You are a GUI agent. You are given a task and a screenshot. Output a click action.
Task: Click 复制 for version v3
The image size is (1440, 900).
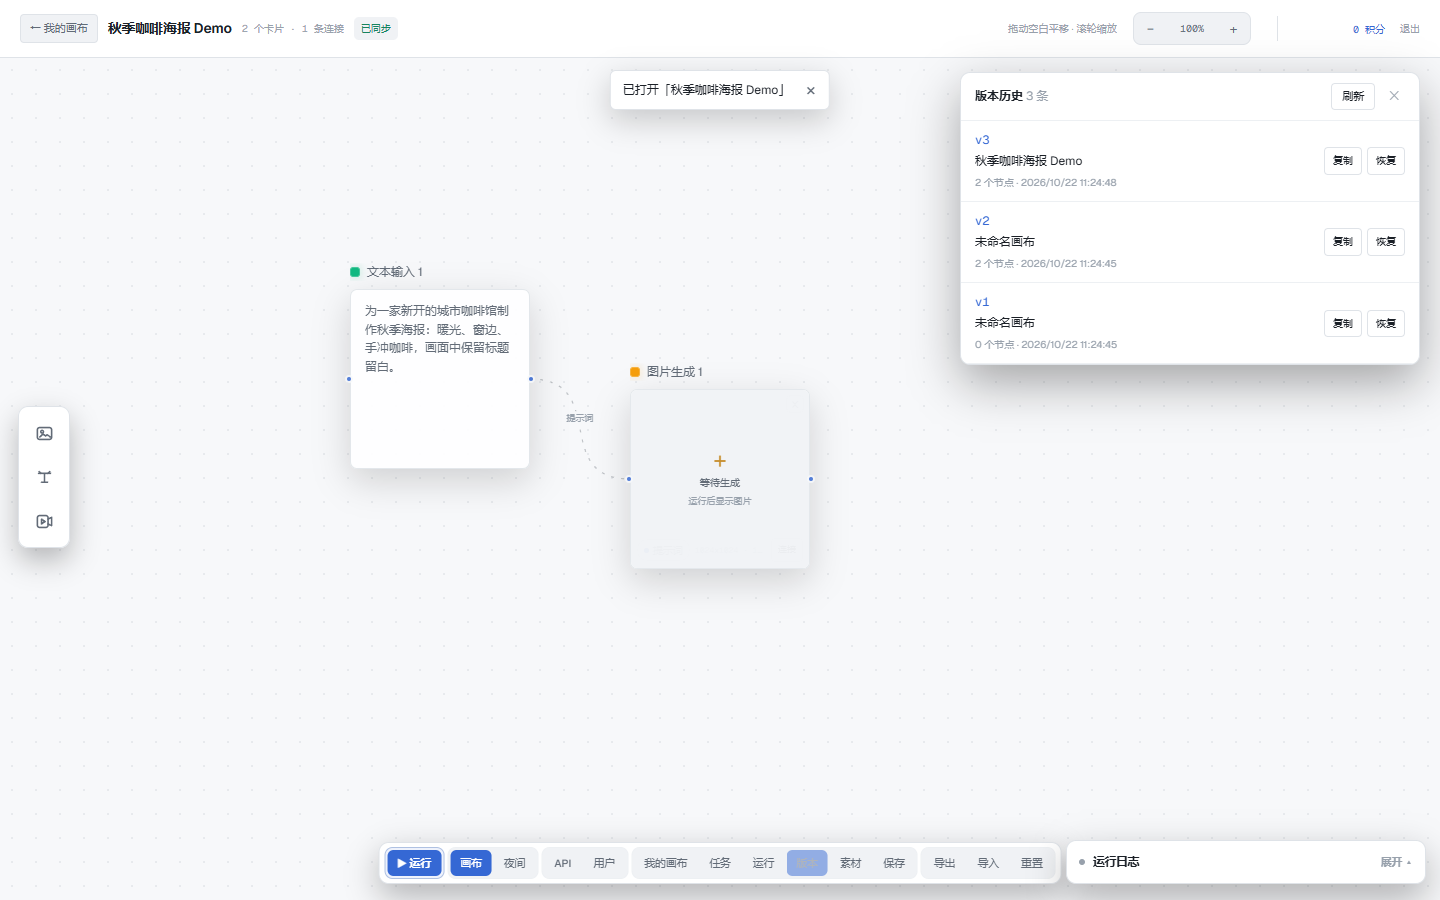click(1343, 161)
